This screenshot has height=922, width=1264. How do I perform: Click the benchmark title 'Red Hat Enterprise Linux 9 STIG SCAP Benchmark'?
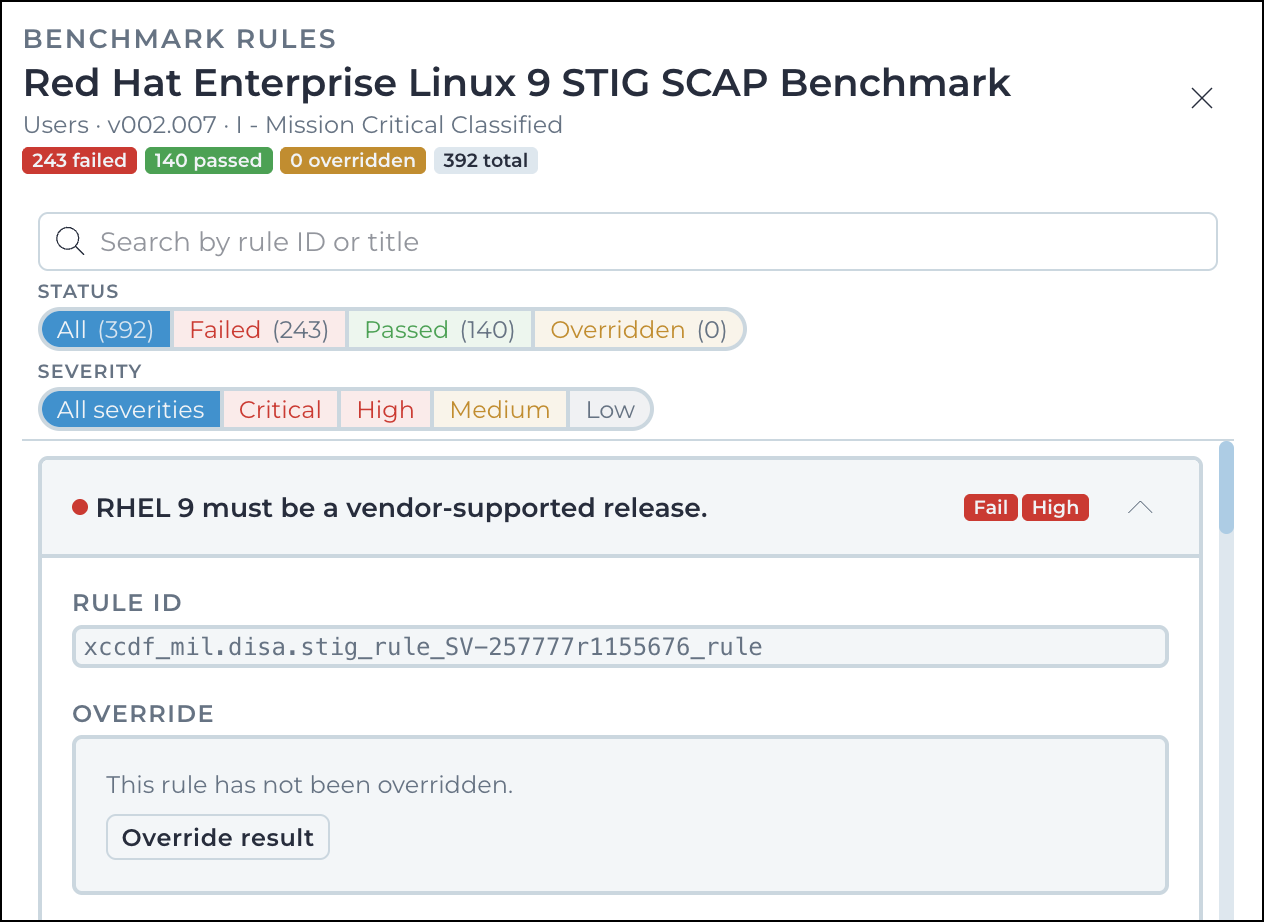click(x=517, y=83)
